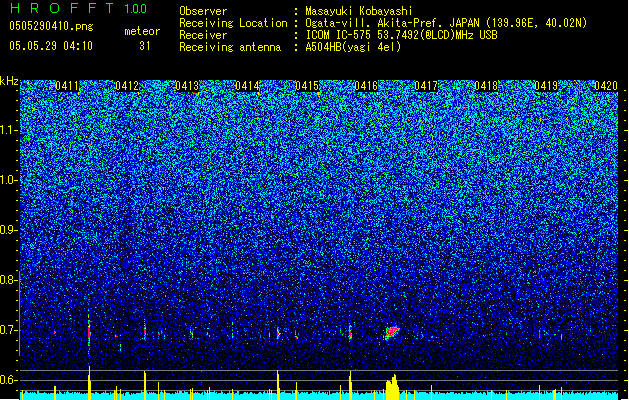Viewport: 629px width, 400px height.
Task: Select the 1.1 frequency axis label
Action: click(x=8, y=130)
